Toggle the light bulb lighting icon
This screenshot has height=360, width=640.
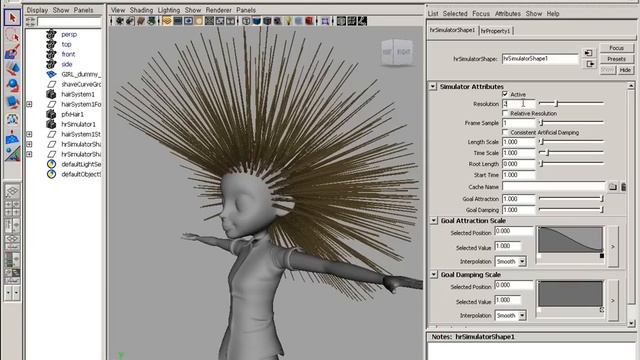coord(288,21)
